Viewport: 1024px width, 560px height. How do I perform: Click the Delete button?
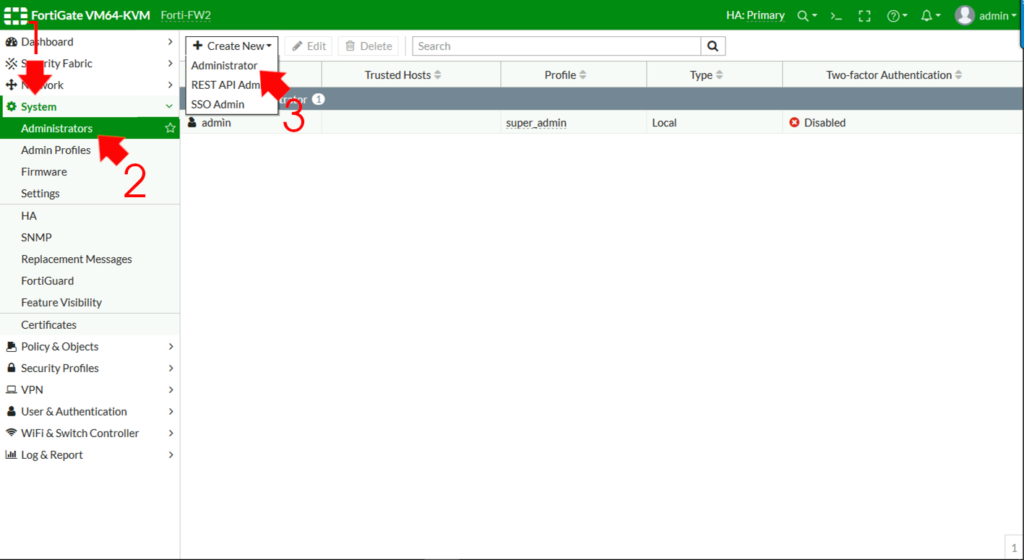368,46
